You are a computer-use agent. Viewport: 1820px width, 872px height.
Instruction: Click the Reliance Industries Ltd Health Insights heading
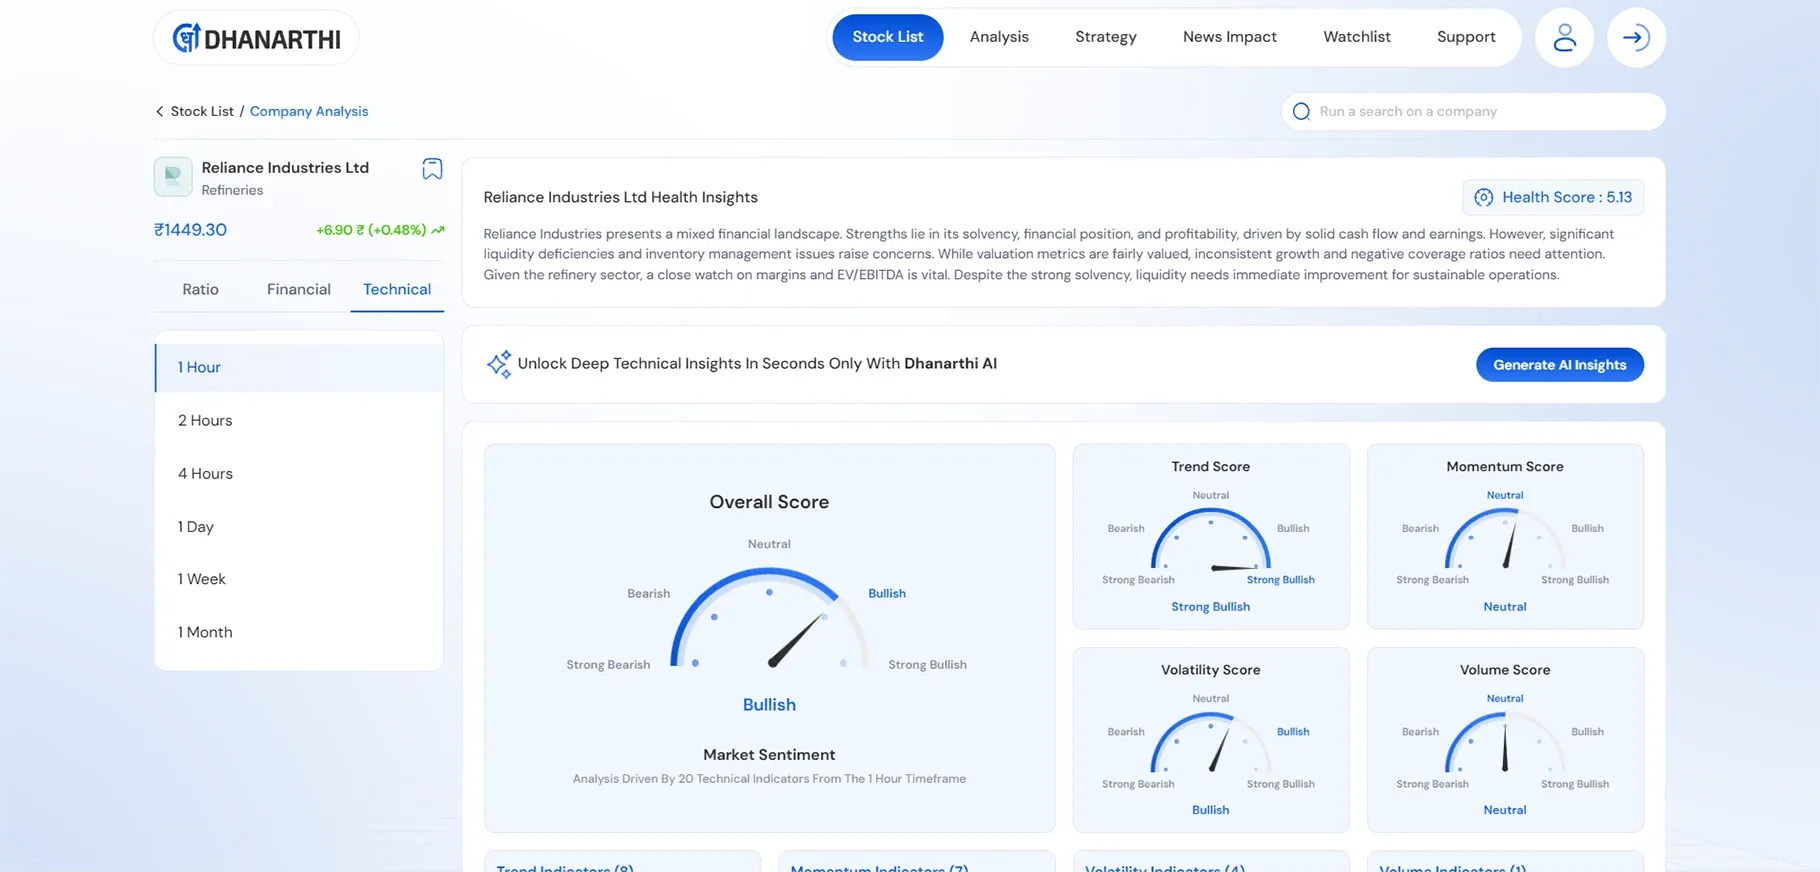click(x=620, y=198)
